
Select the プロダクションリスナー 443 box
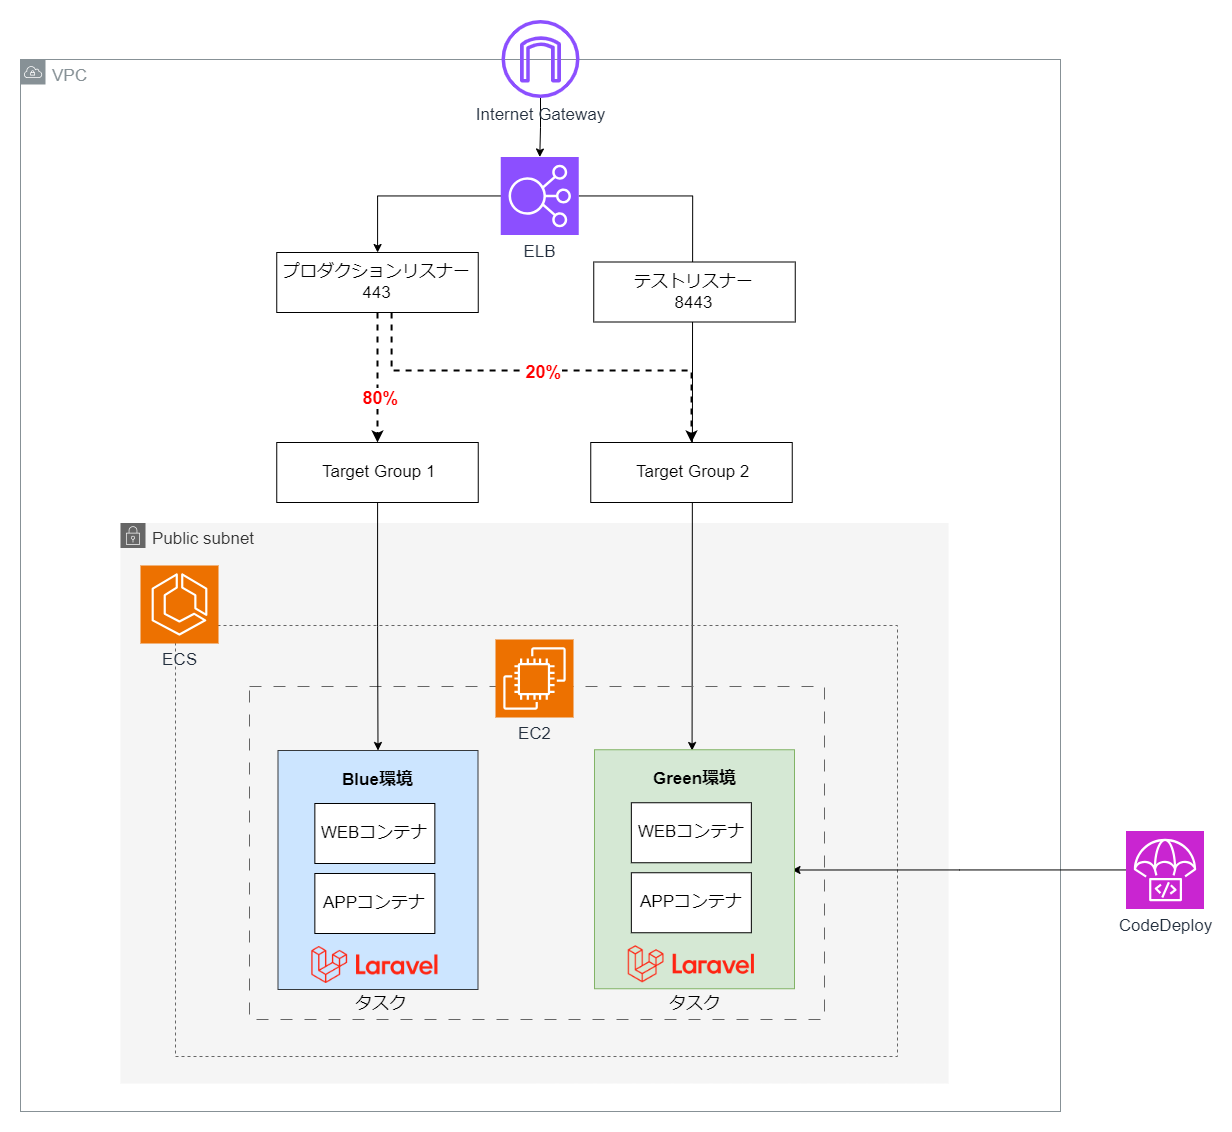click(377, 282)
